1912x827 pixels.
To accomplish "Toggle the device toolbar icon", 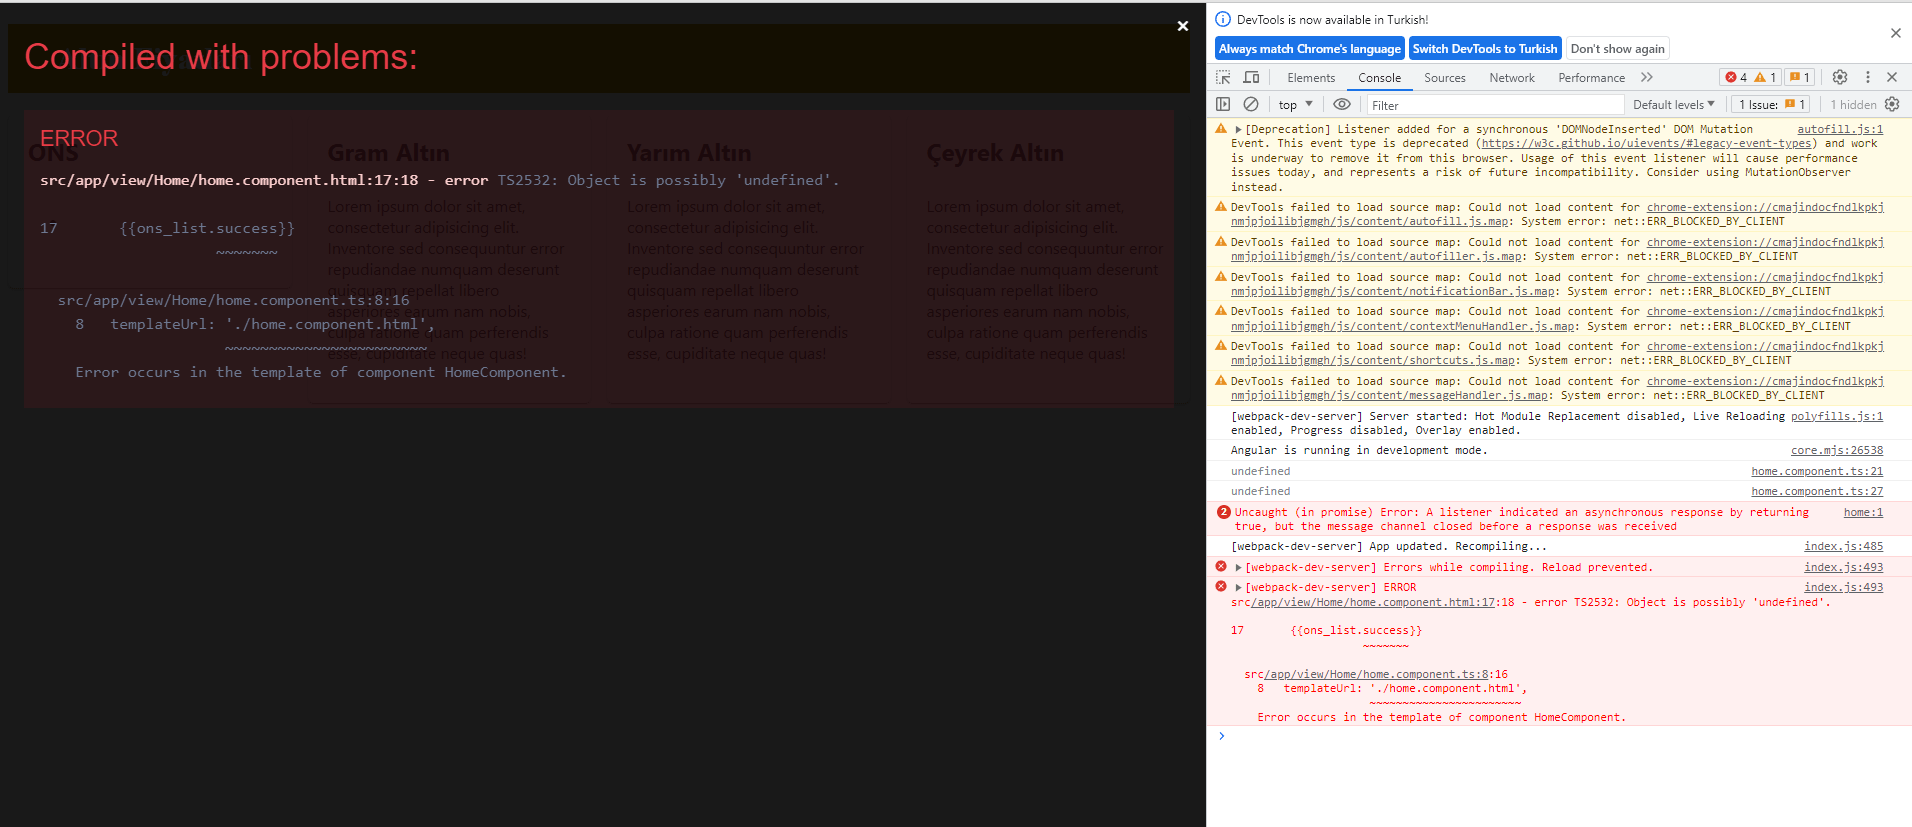I will 1251,77.
